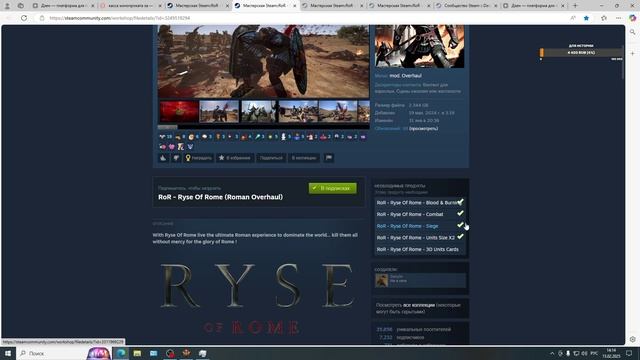Open a new browser tab

(x=575, y=6)
